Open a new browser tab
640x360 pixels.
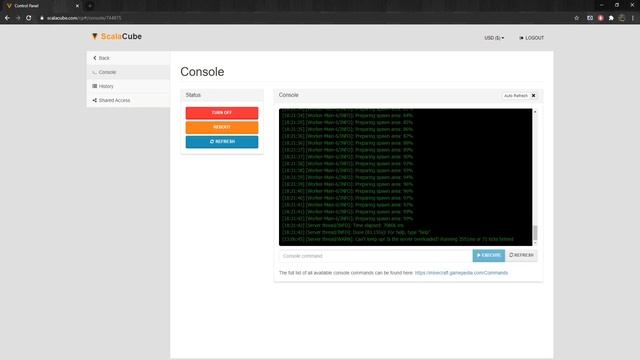coord(90,6)
